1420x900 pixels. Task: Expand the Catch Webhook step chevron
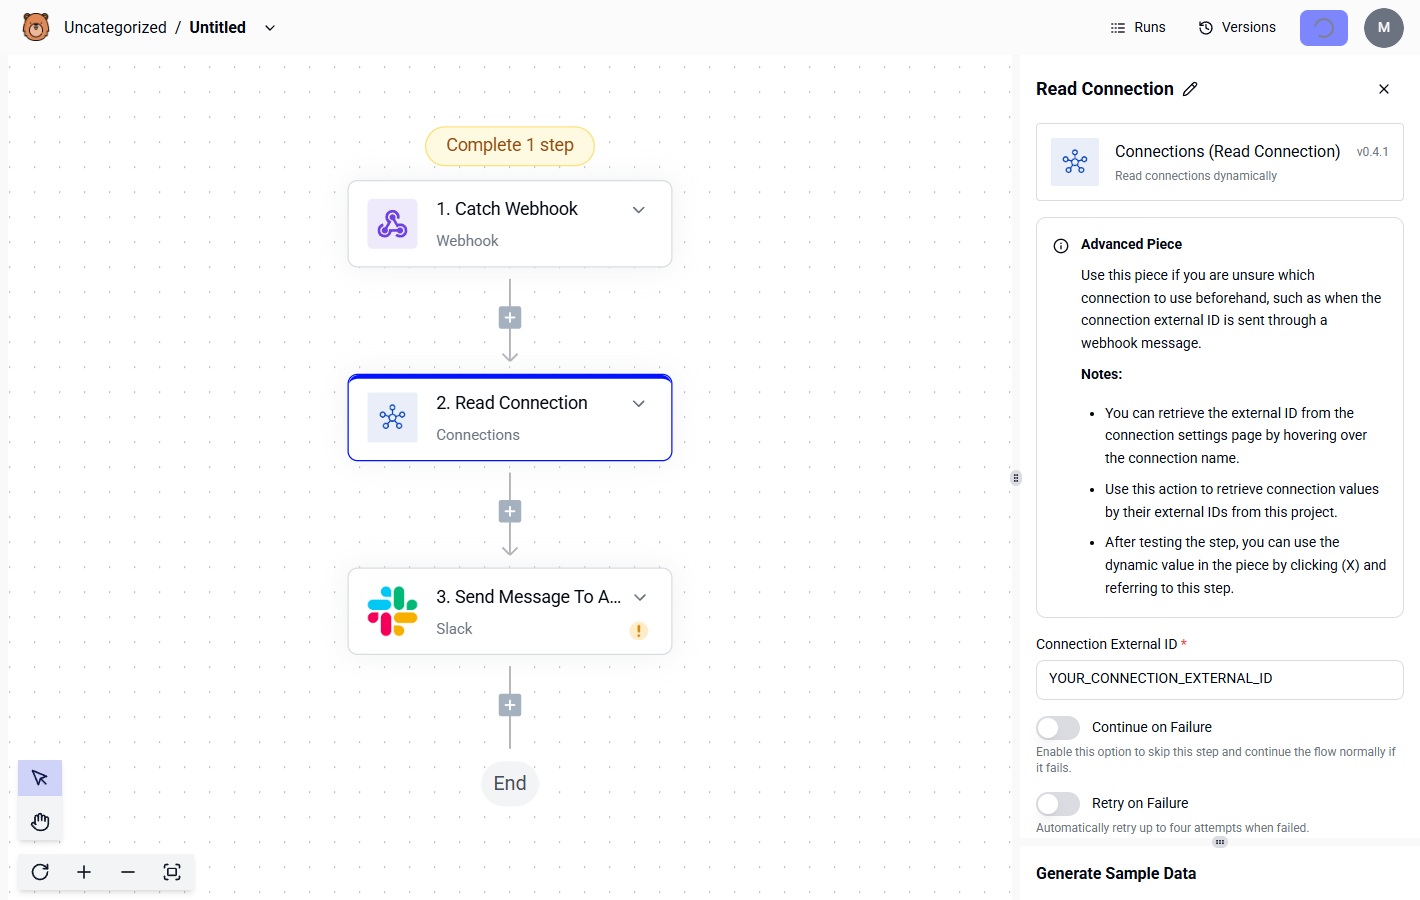638,210
